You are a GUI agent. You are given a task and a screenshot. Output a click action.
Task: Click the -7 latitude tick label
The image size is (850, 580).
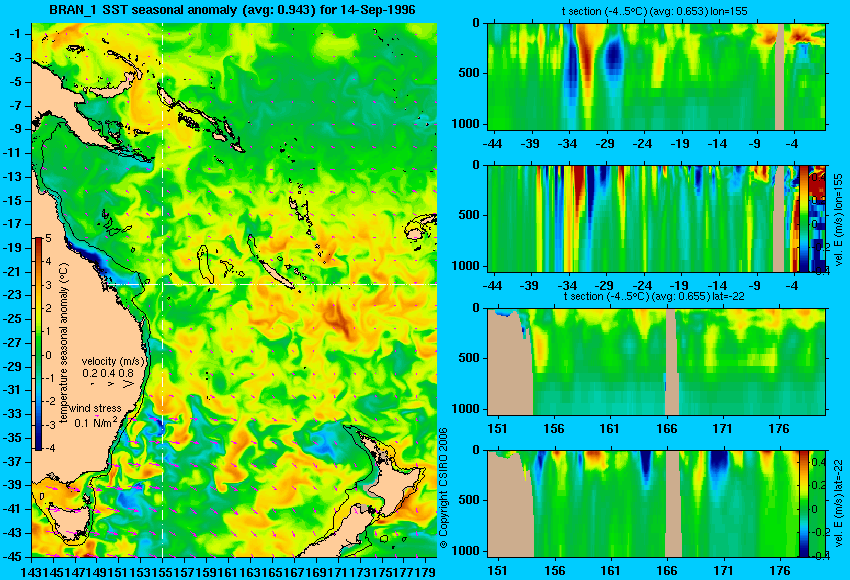click(14, 105)
